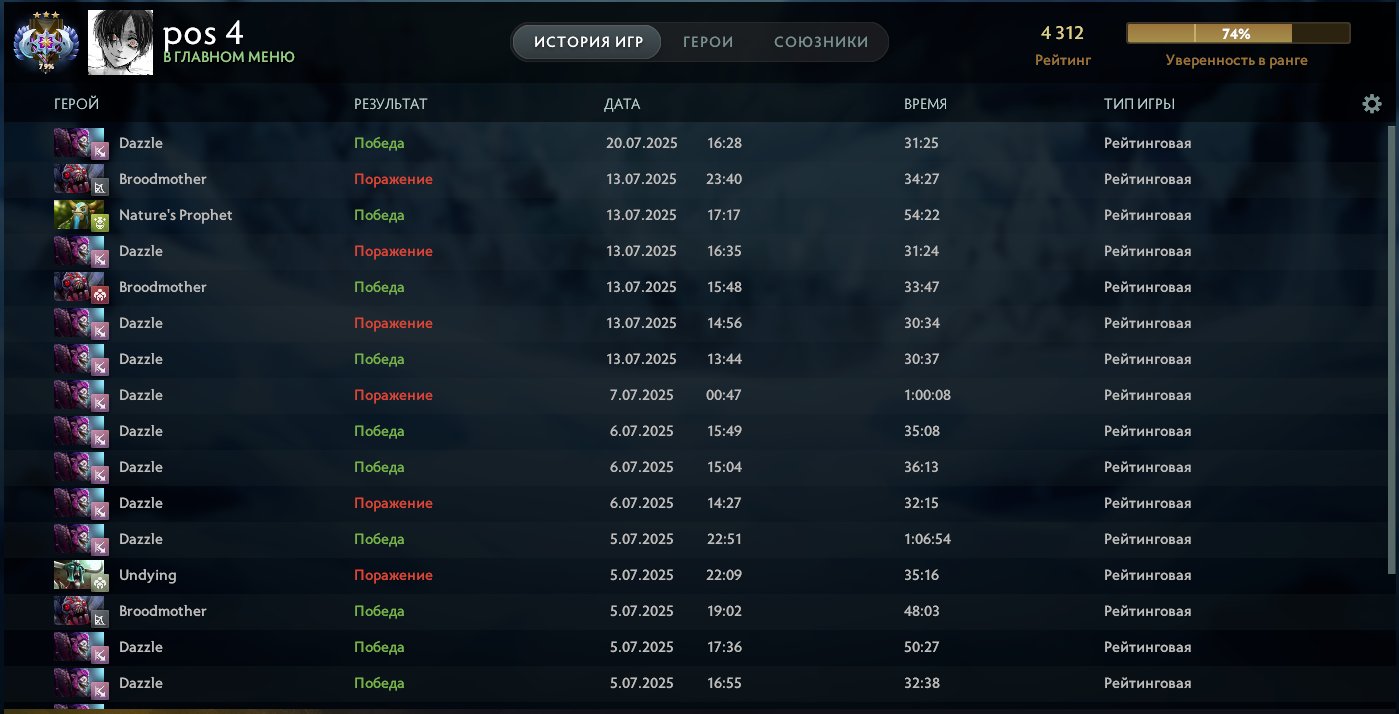Click the Результат column header
The height and width of the screenshot is (714, 1399).
point(391,104)
